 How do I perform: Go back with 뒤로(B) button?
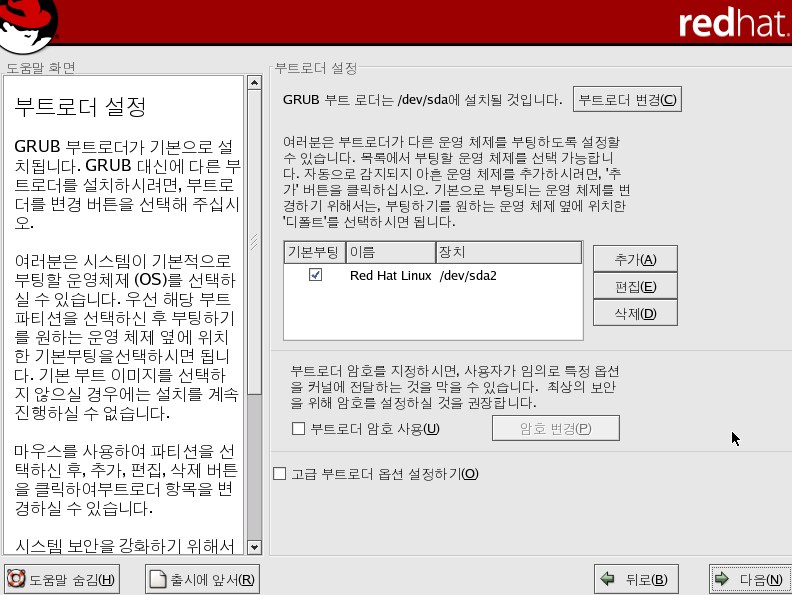[636, 579]
